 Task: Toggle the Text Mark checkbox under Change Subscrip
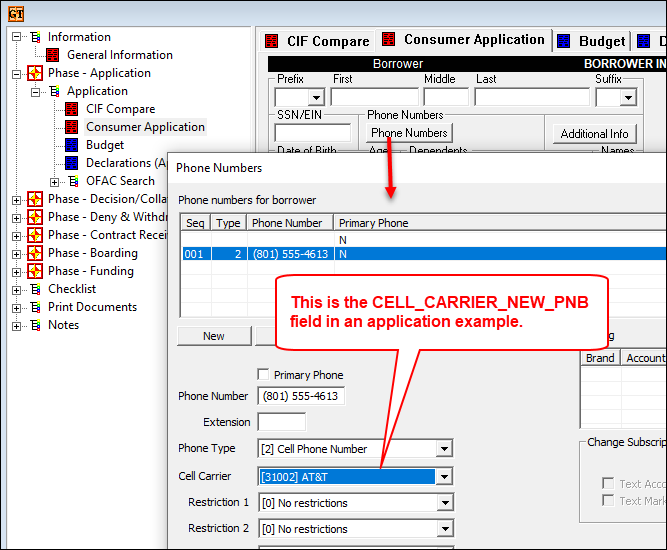point(608,501)
